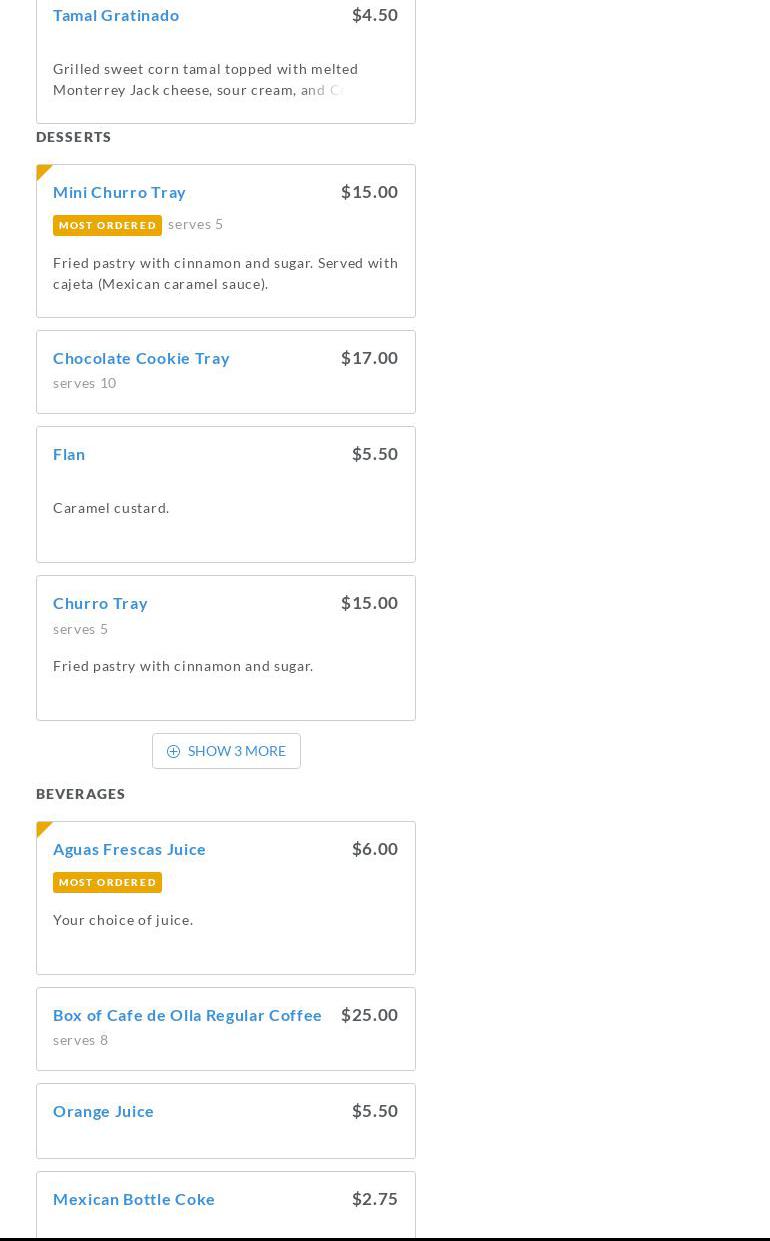Click the Caramel custard description card
770x1241 pixels.
[111, 508]
